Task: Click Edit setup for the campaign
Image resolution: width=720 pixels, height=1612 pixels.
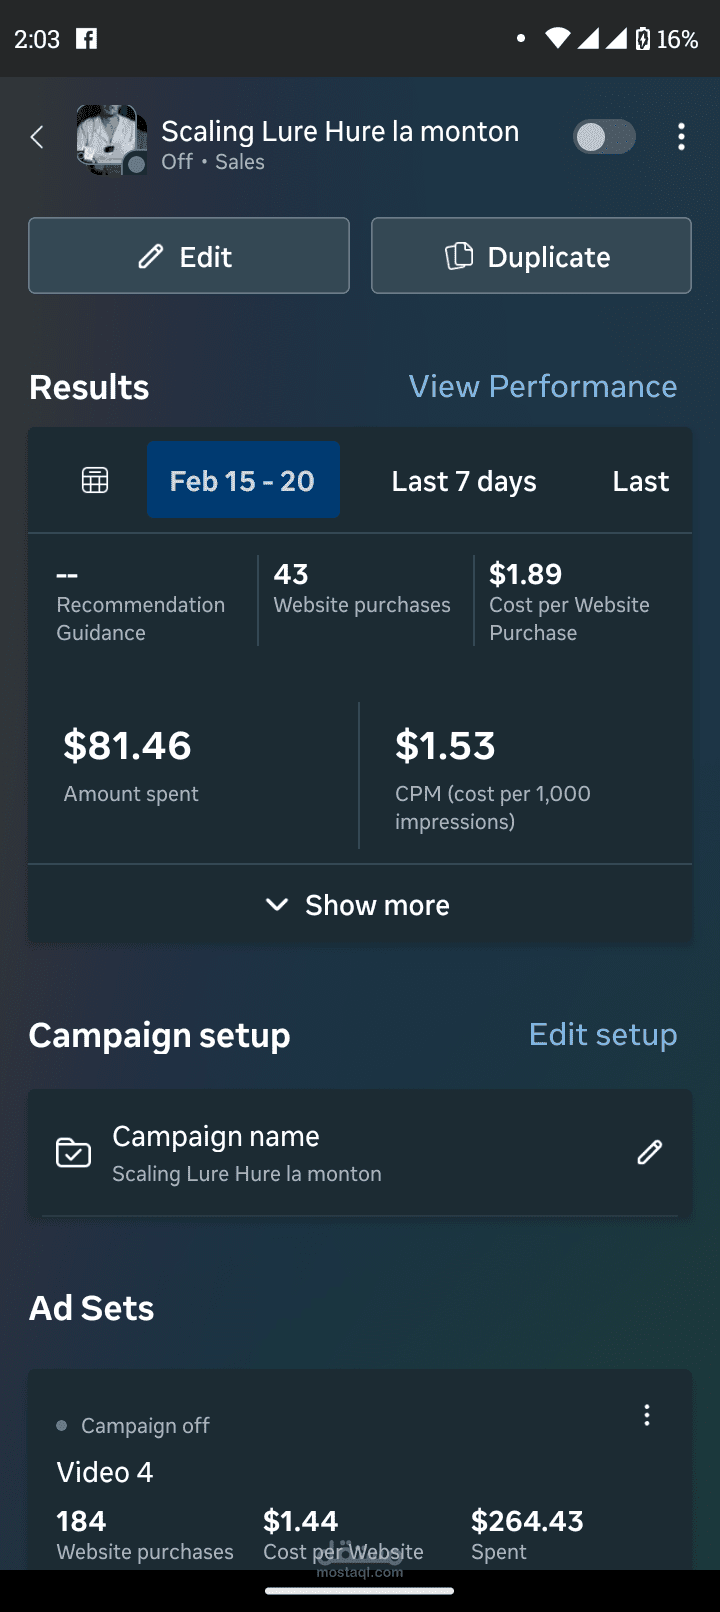Action: point(603,1035)
